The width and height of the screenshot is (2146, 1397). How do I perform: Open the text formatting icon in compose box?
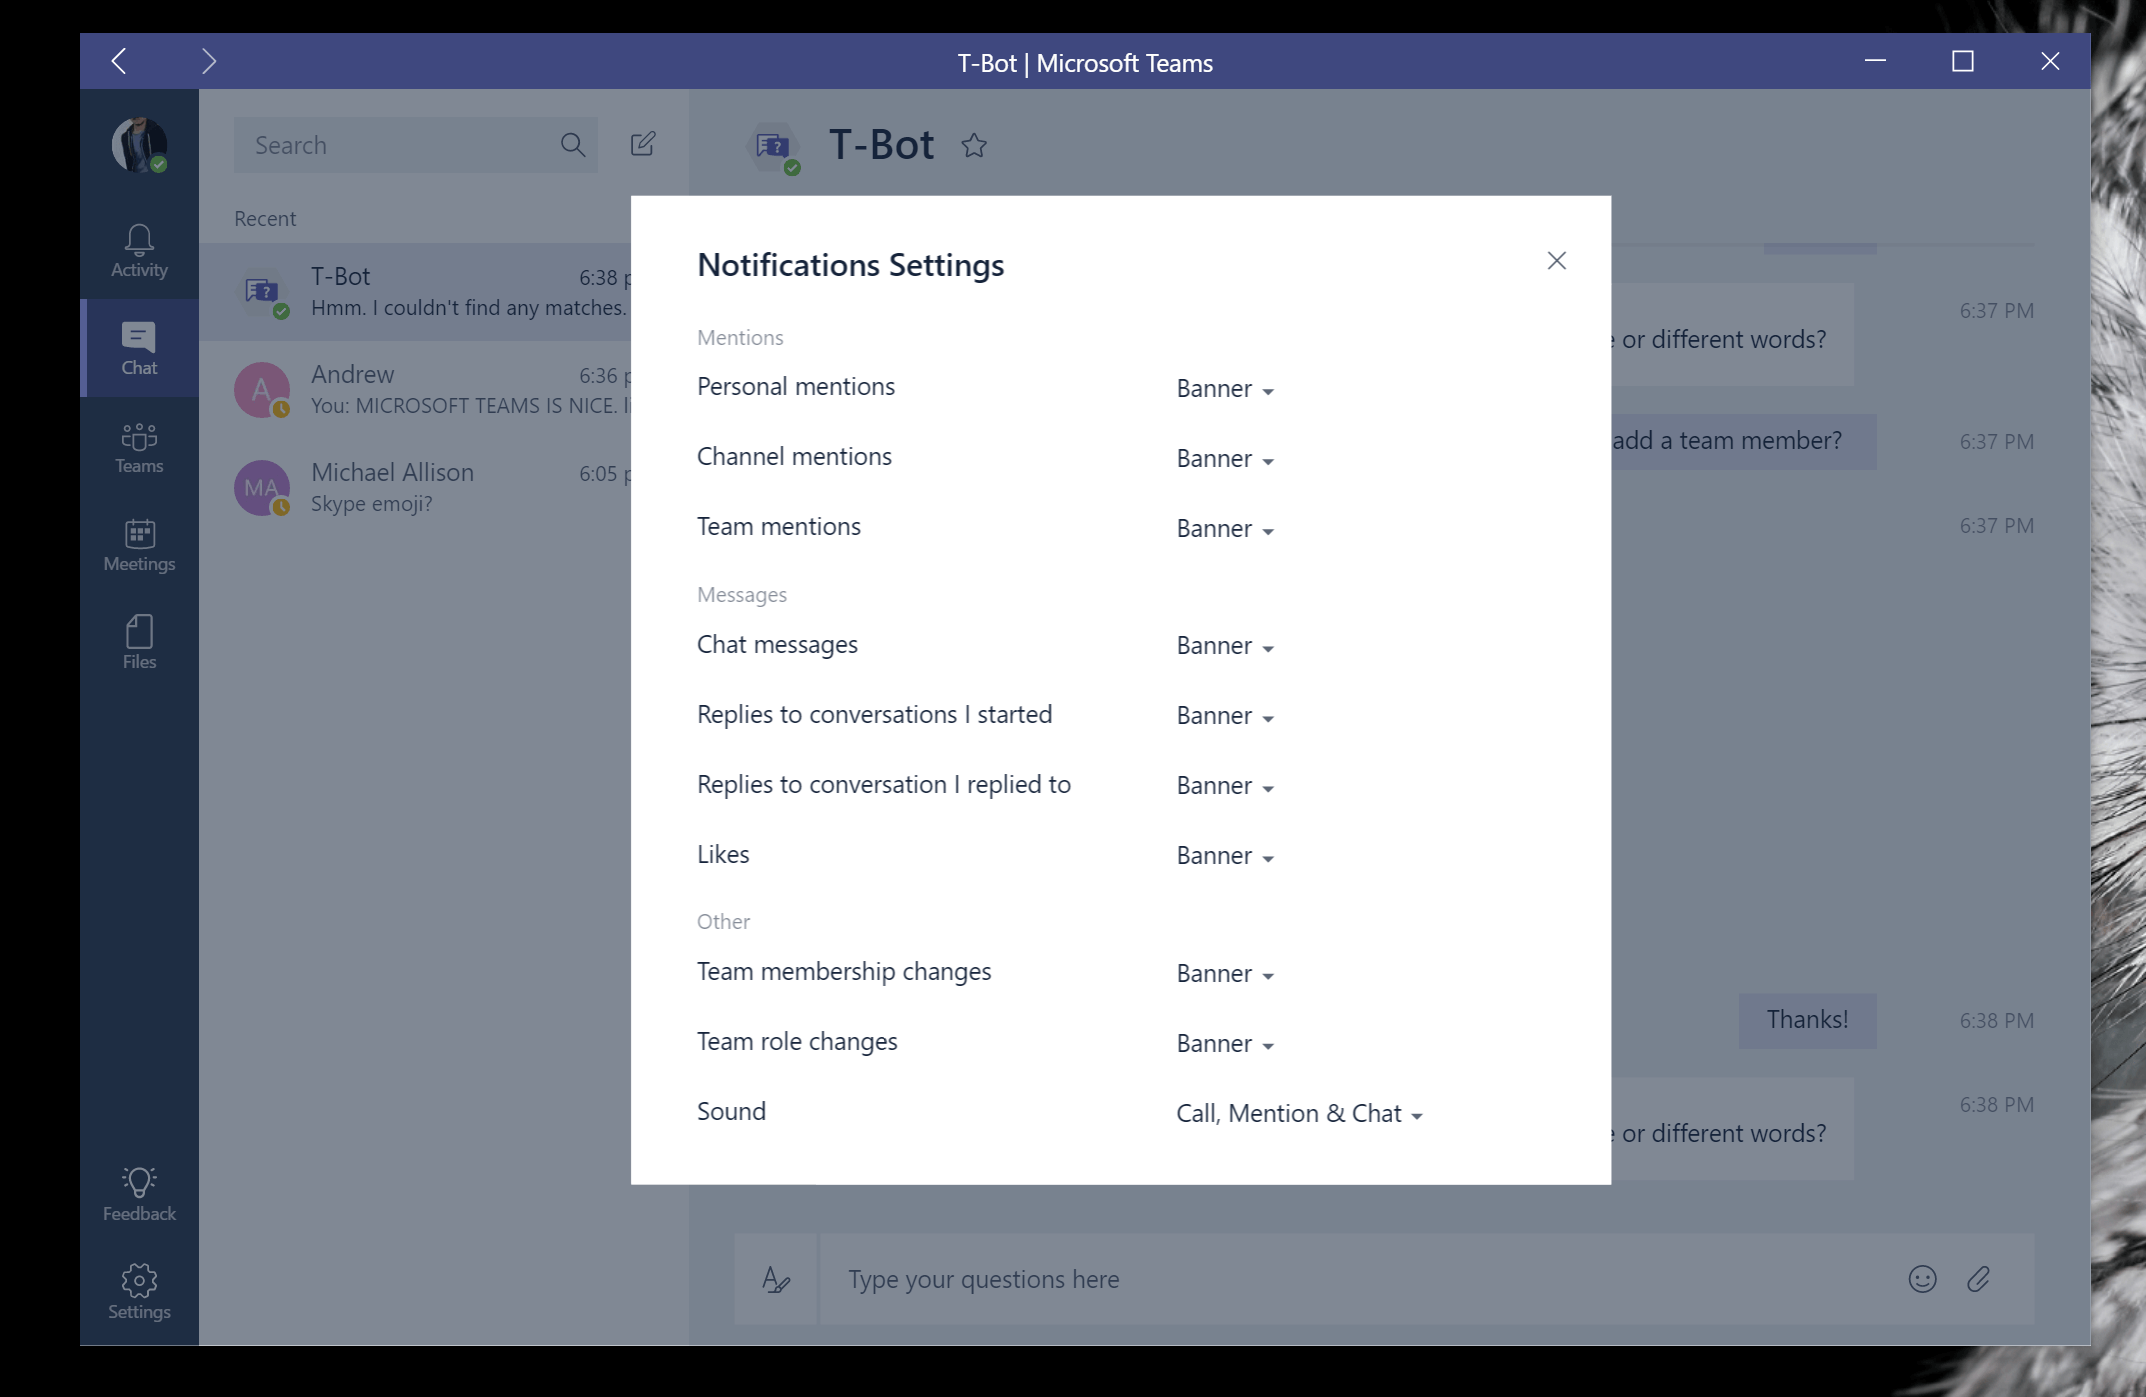[776, 1279]
